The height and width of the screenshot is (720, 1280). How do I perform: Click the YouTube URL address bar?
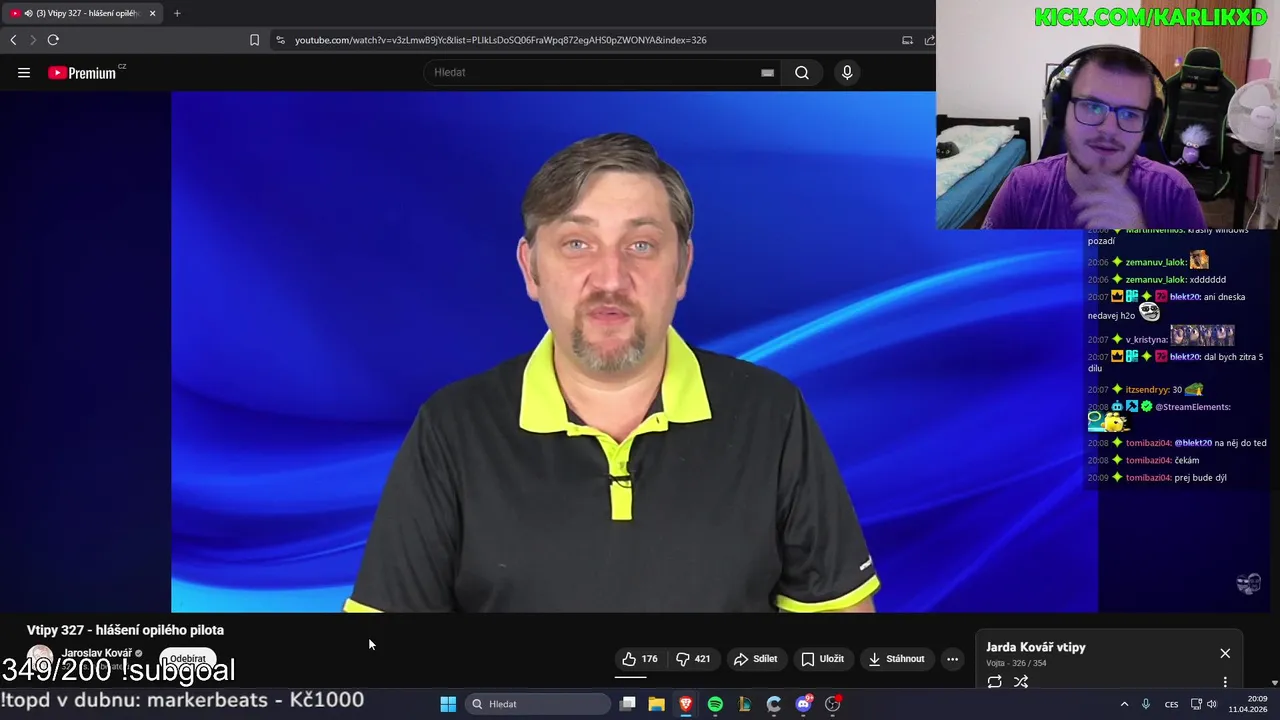500,40
